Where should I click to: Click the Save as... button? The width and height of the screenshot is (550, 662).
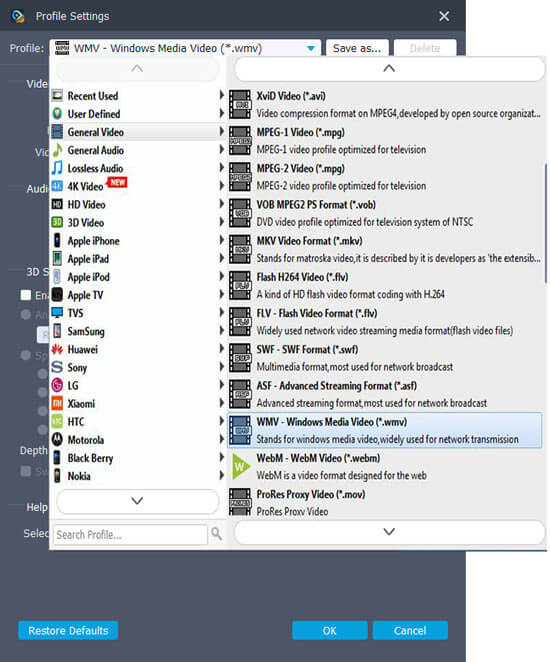pos(357,48)
